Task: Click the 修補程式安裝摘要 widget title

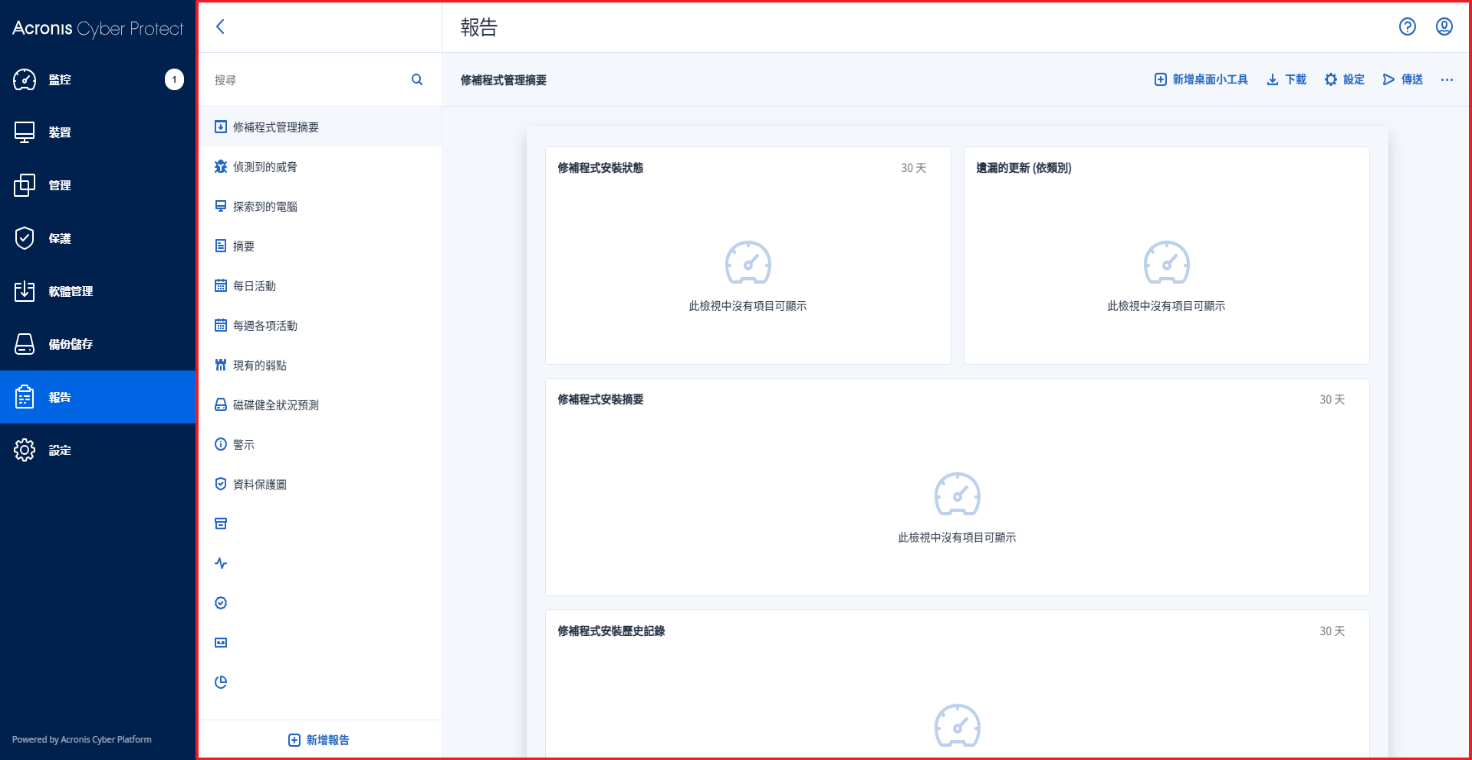Action: click(600, 399)
